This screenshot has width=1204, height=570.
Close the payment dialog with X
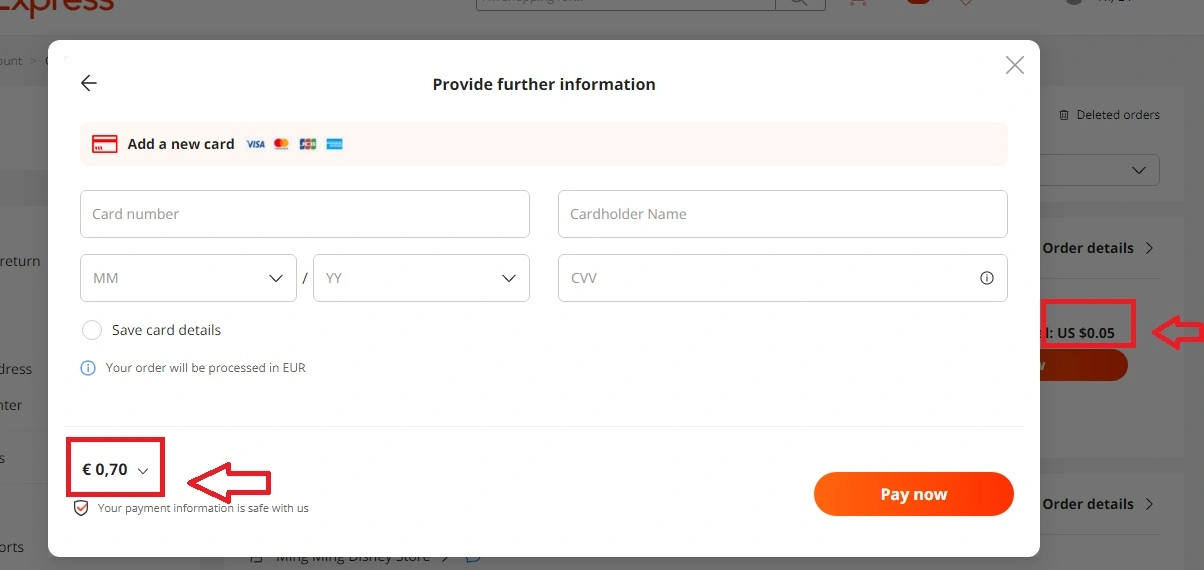coord(1015,65)
